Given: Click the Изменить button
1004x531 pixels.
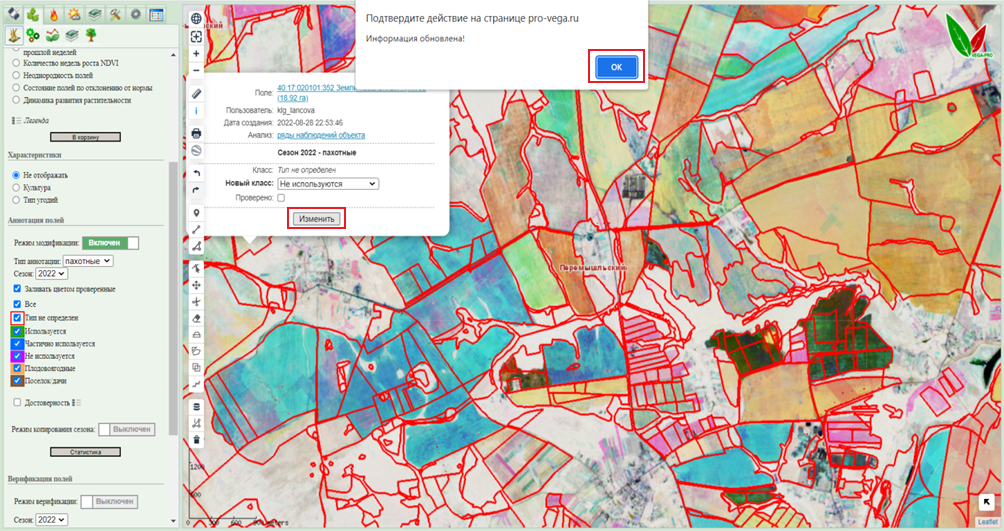Looking at the screenshot, I should click(317, 218).
